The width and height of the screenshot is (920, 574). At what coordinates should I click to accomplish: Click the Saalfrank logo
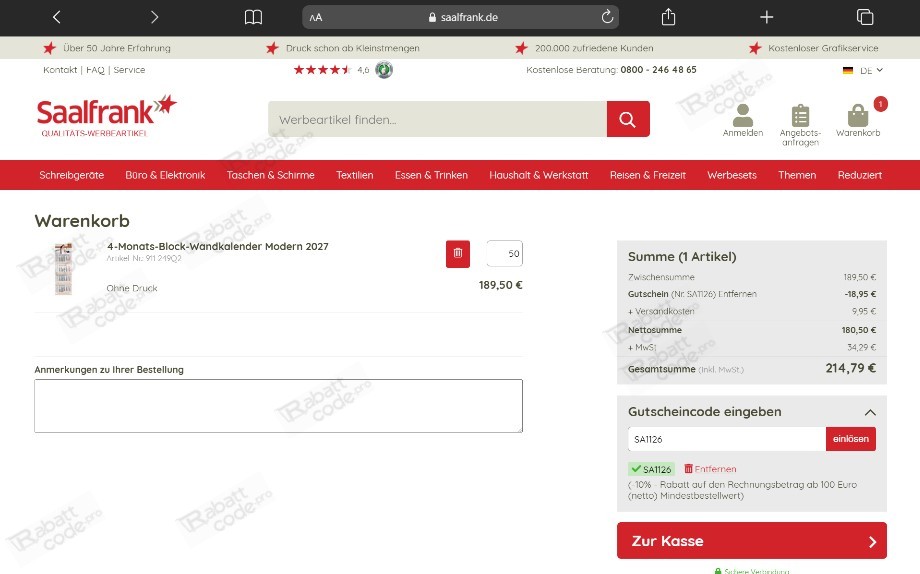coord(106,116)
